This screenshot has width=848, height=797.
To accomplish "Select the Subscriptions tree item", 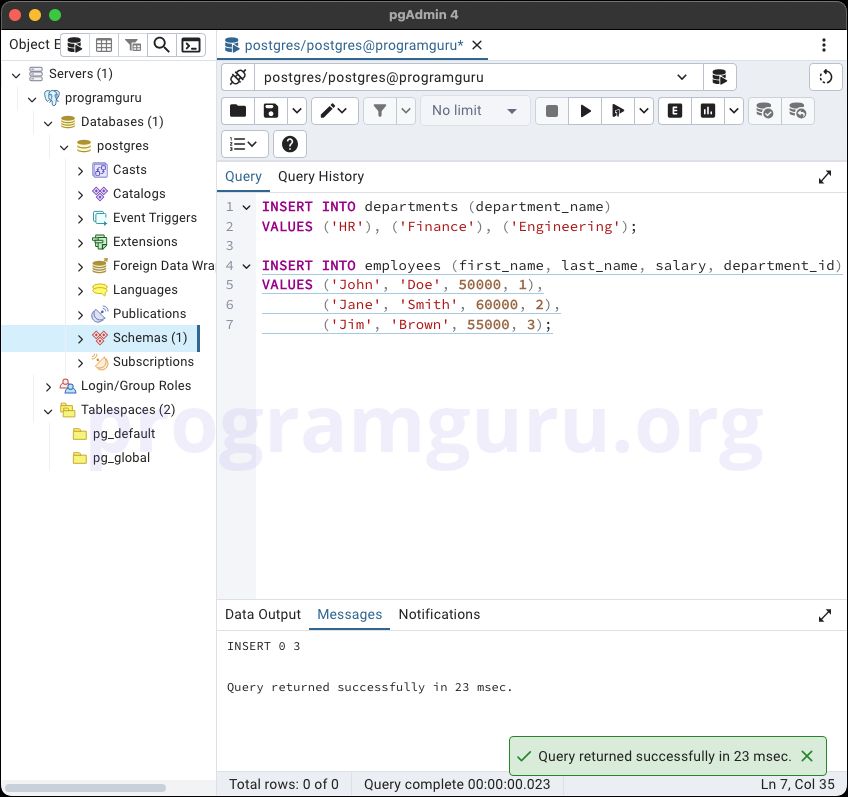I will point(153,362).
